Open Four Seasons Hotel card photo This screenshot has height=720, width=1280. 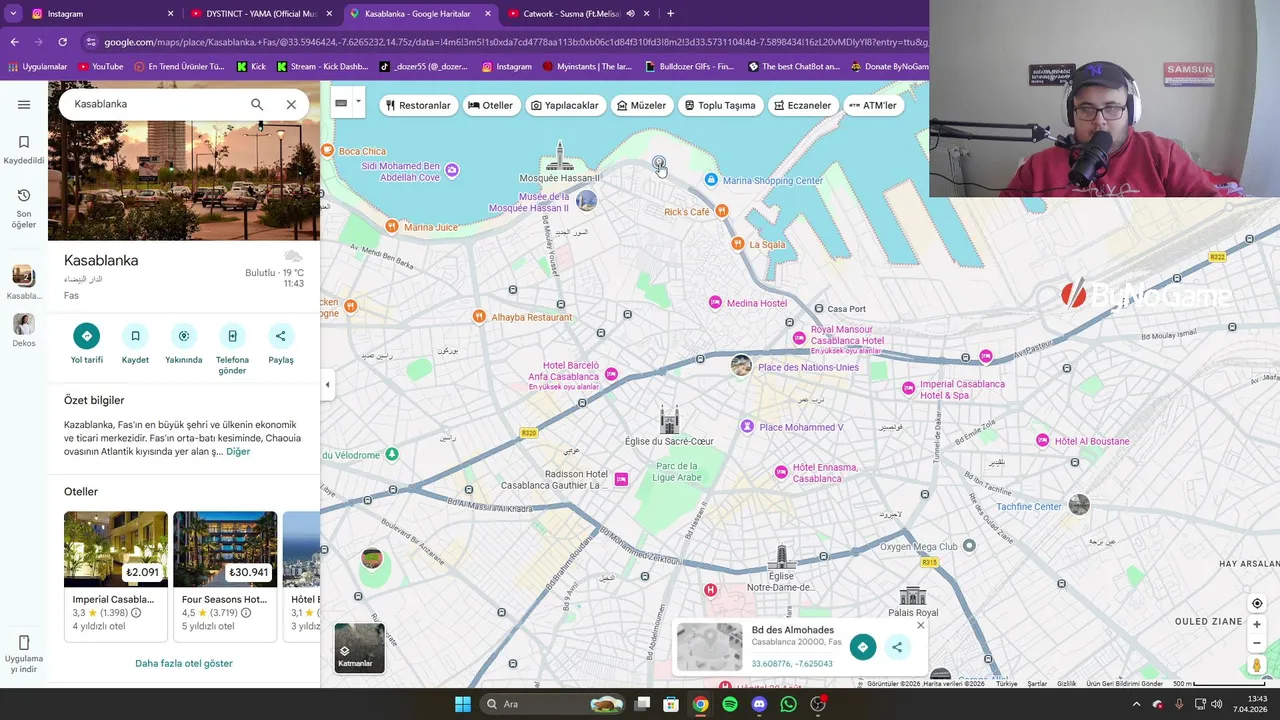(x=225, y=549)
